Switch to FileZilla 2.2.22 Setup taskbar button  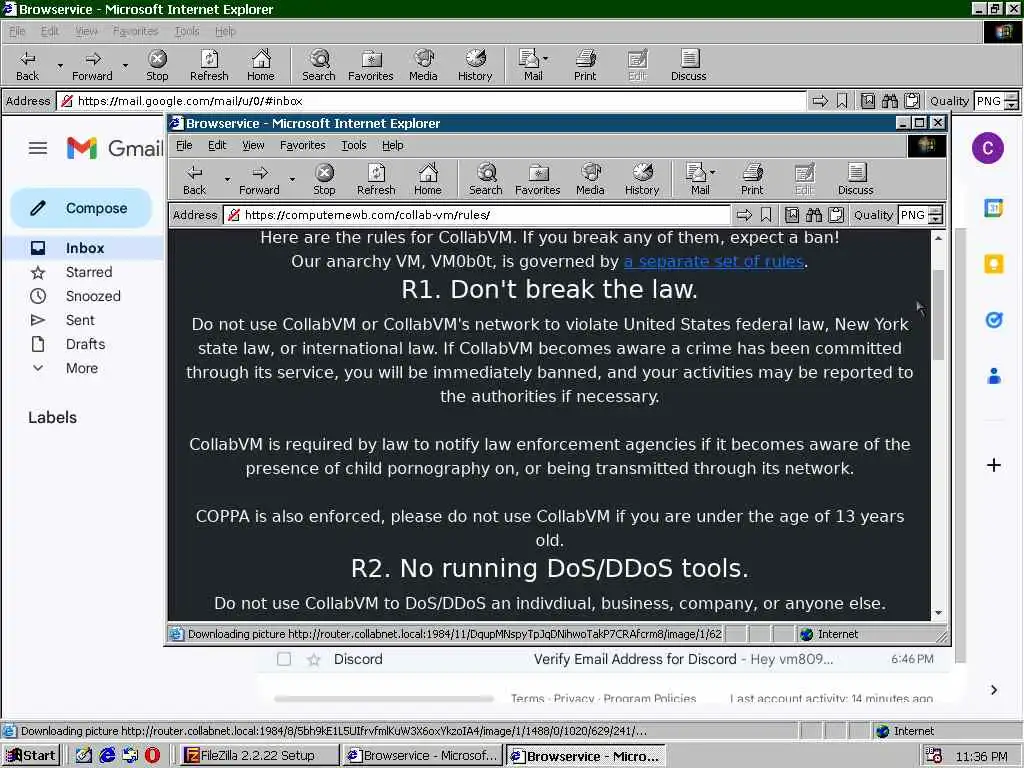pyautogui.click(x=259, y=756)
